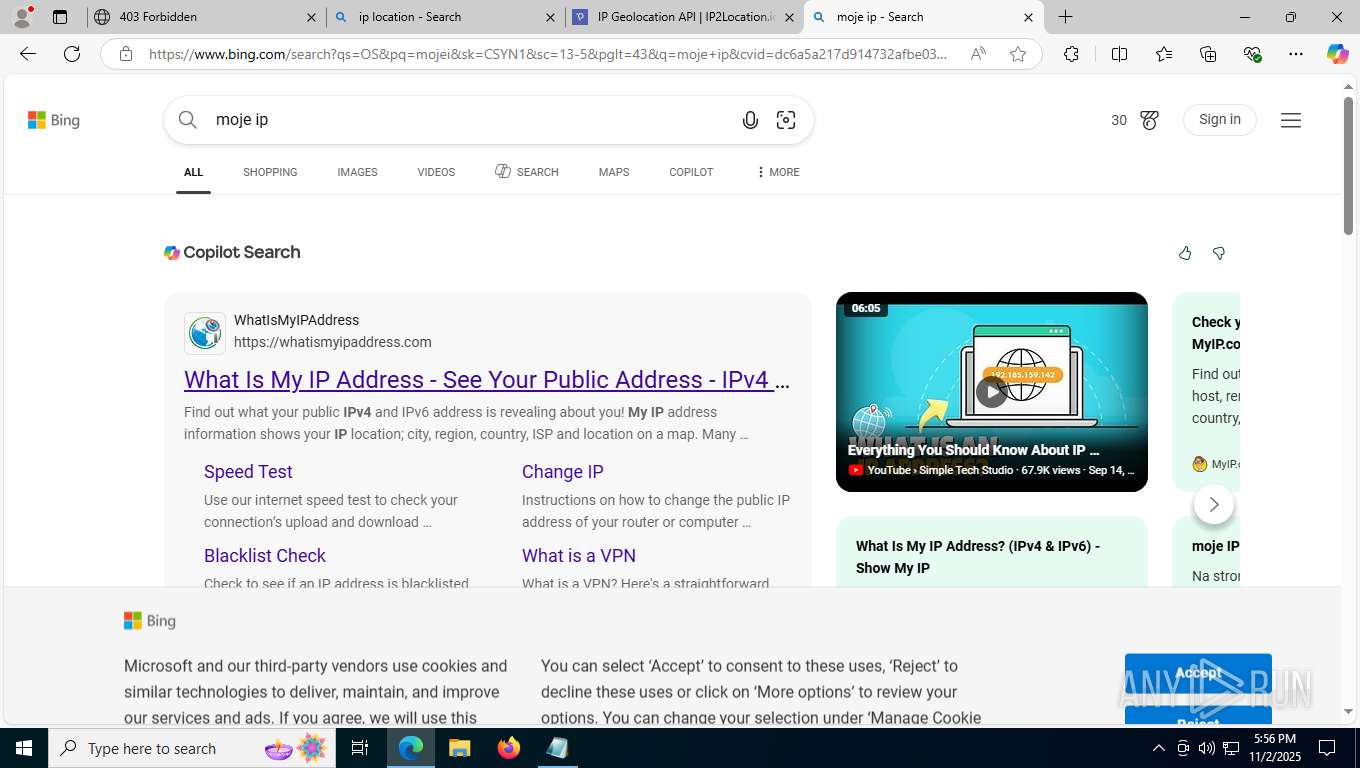Click the browser address bar URL
Viewport: 1360px width, 768px height.
(x=548, y=54)
